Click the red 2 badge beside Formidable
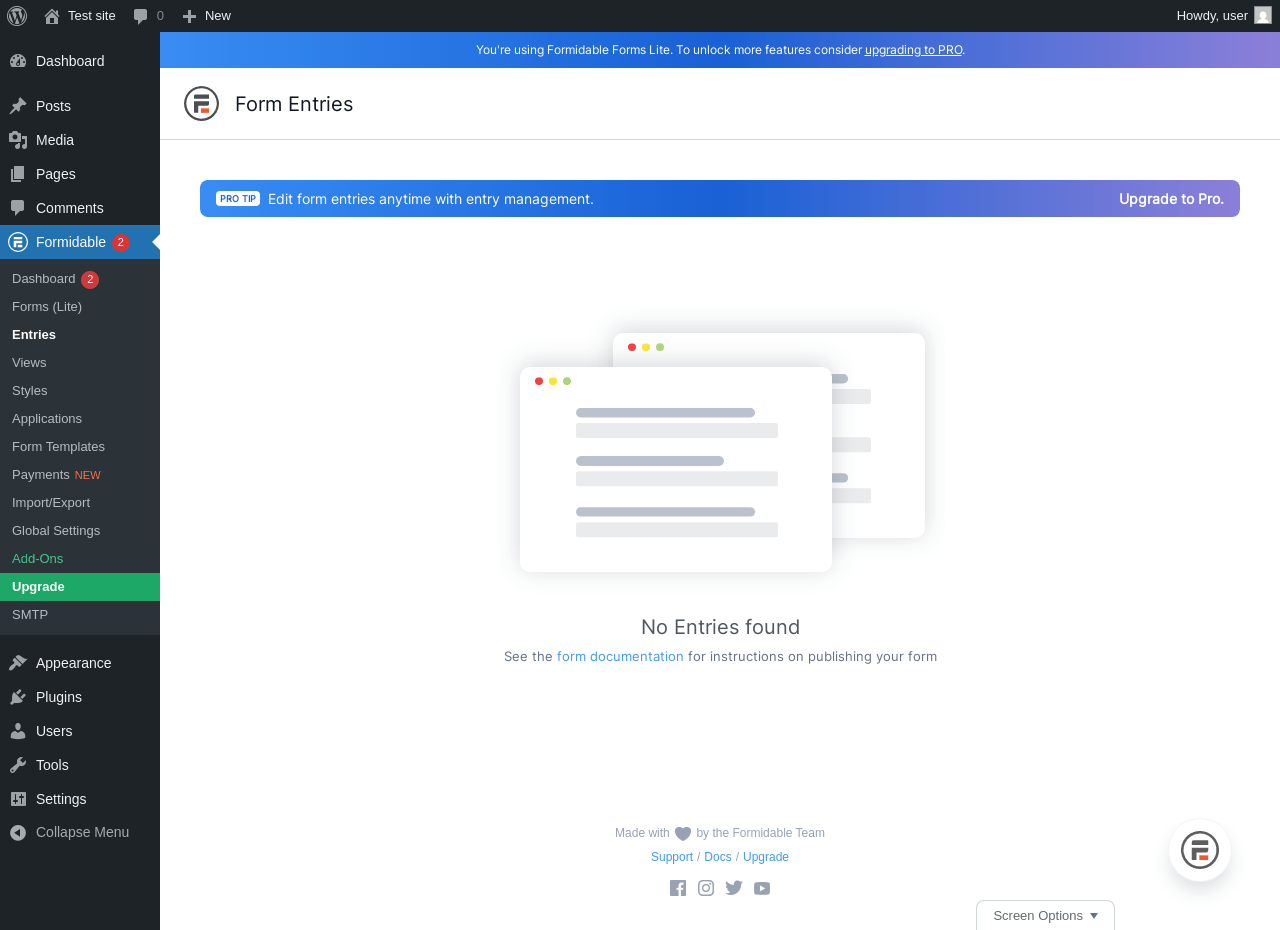The width and height of the screenshot is (1280, 930). (121, 242)
